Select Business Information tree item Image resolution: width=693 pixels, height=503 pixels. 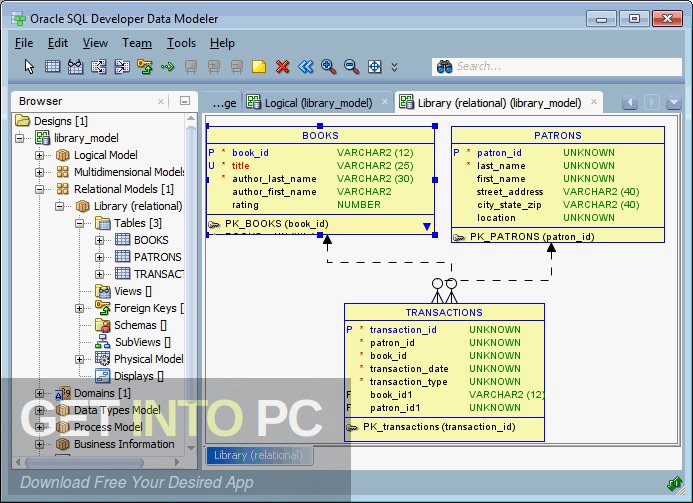[124, 444]
